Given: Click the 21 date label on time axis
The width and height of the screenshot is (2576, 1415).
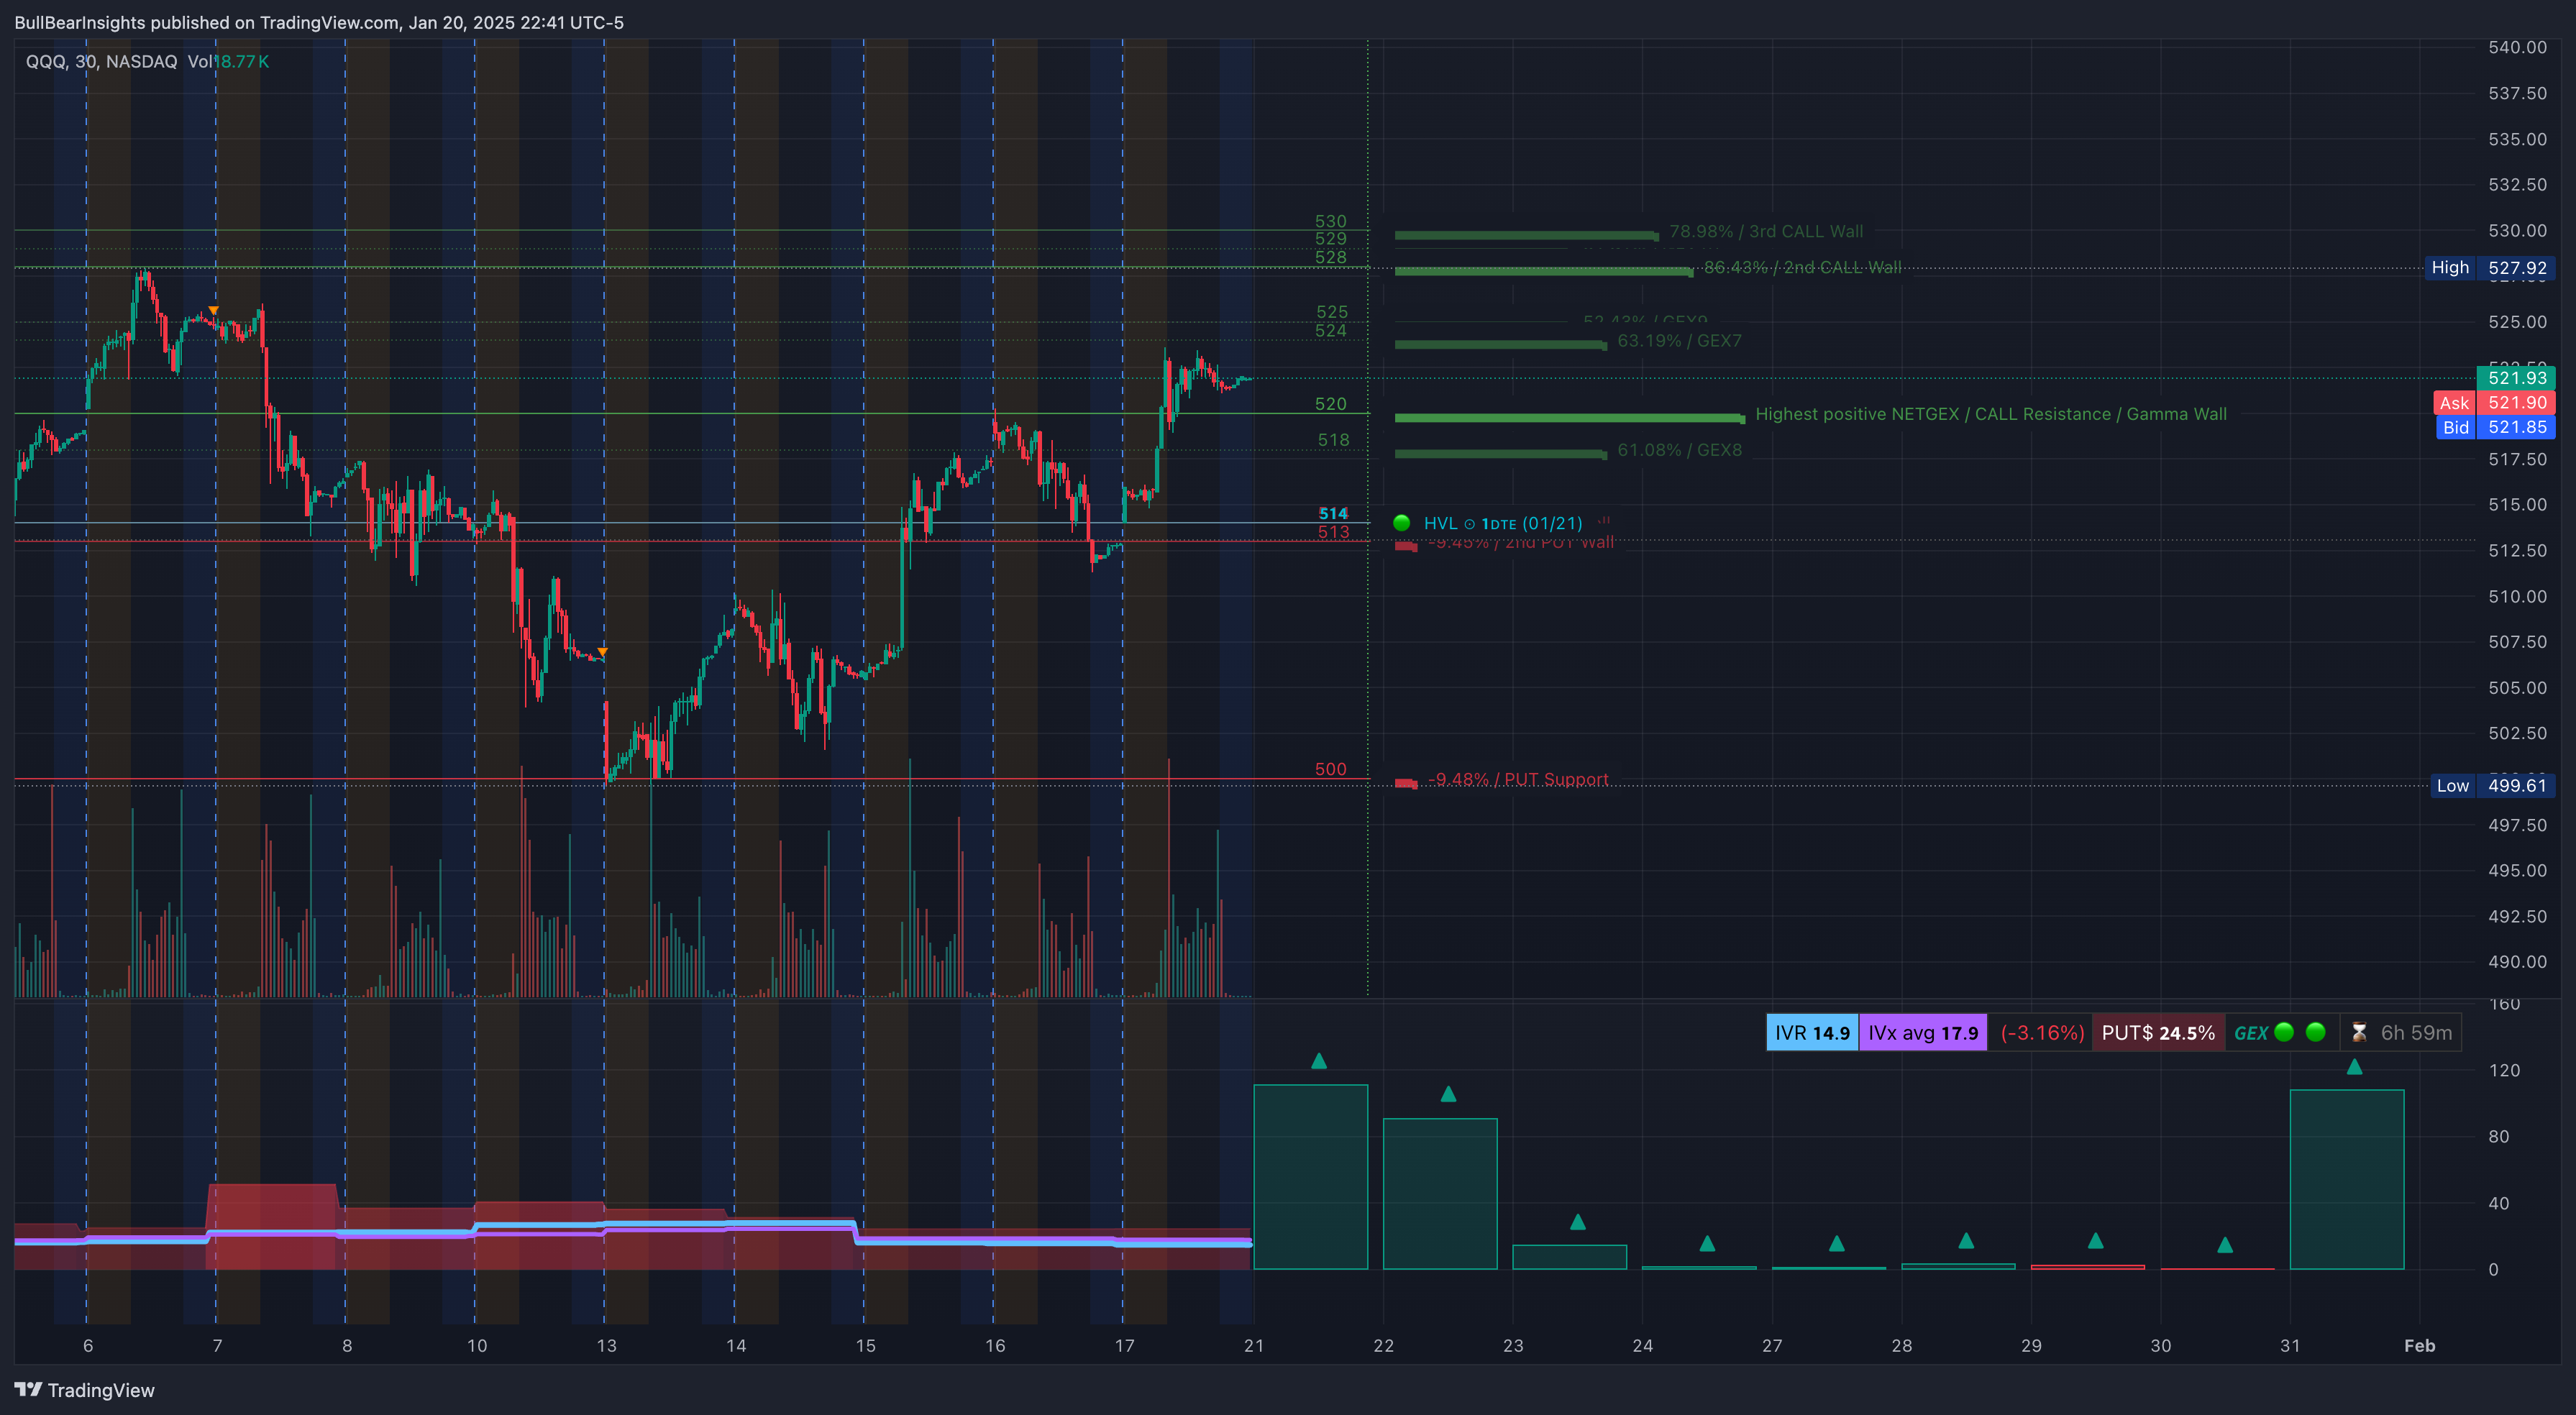Looking at the screenshot, I should pyautogui.click(x=1253, y=1345).
